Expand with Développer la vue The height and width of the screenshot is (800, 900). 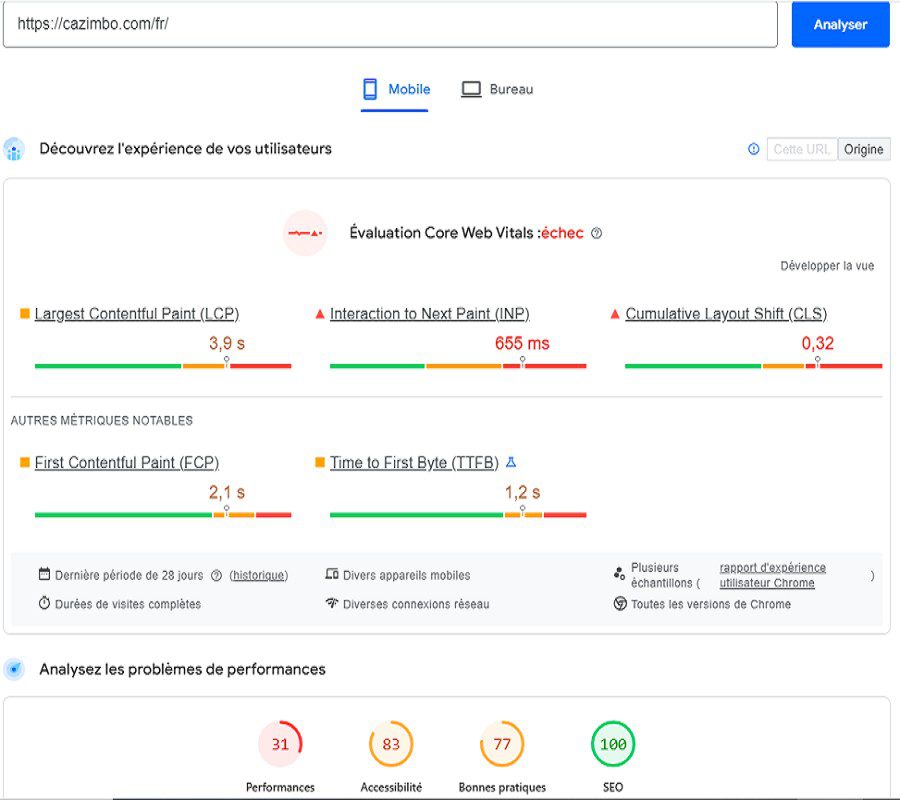click(827, 266)
